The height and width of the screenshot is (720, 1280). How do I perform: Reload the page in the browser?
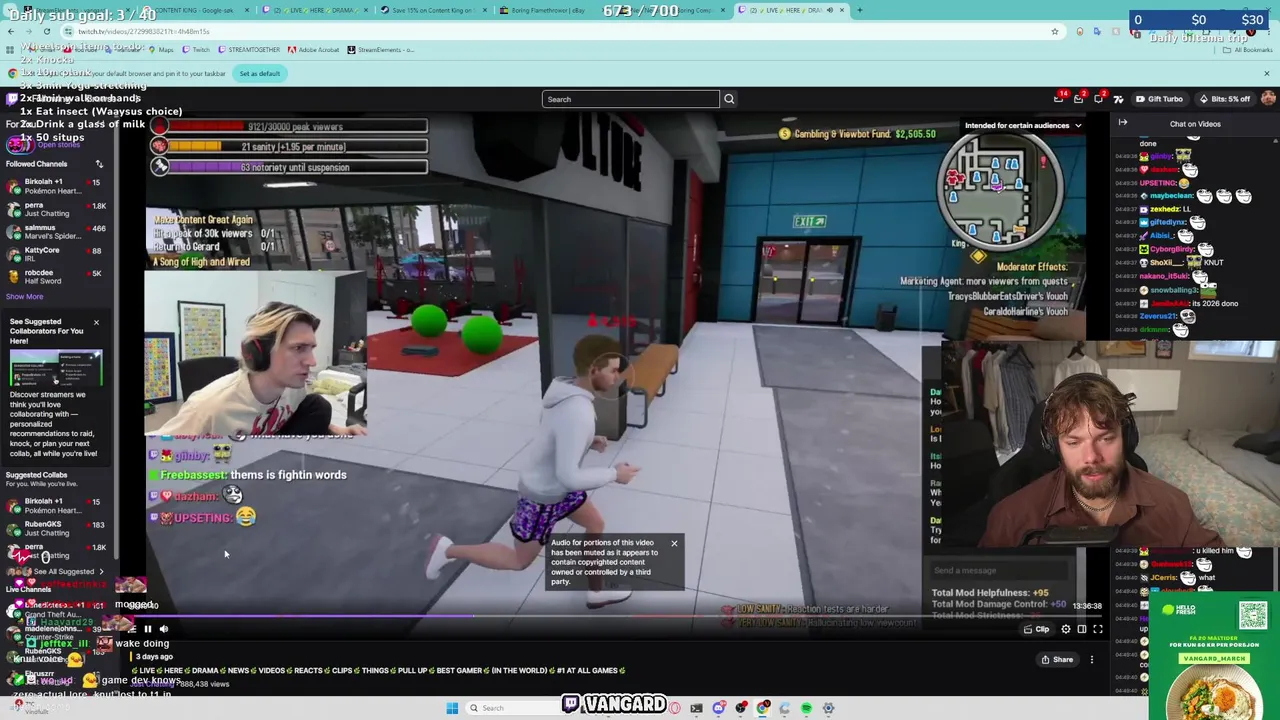point(46,32)
